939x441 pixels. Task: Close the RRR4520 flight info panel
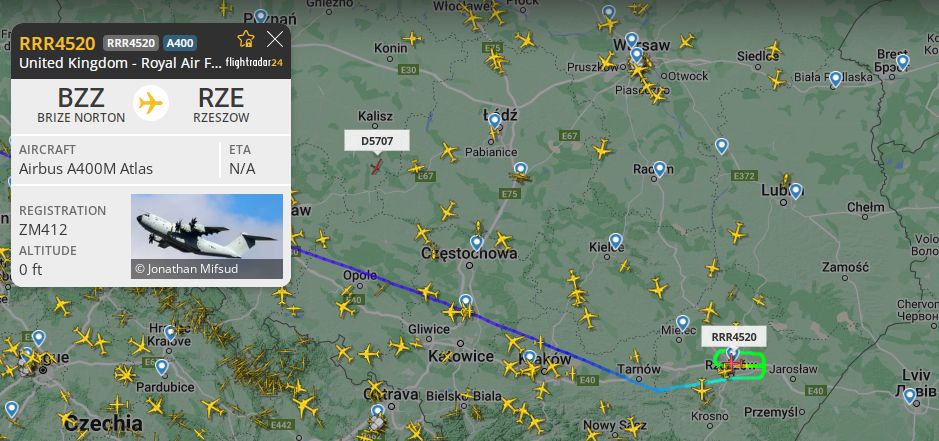tap(275, 40)
